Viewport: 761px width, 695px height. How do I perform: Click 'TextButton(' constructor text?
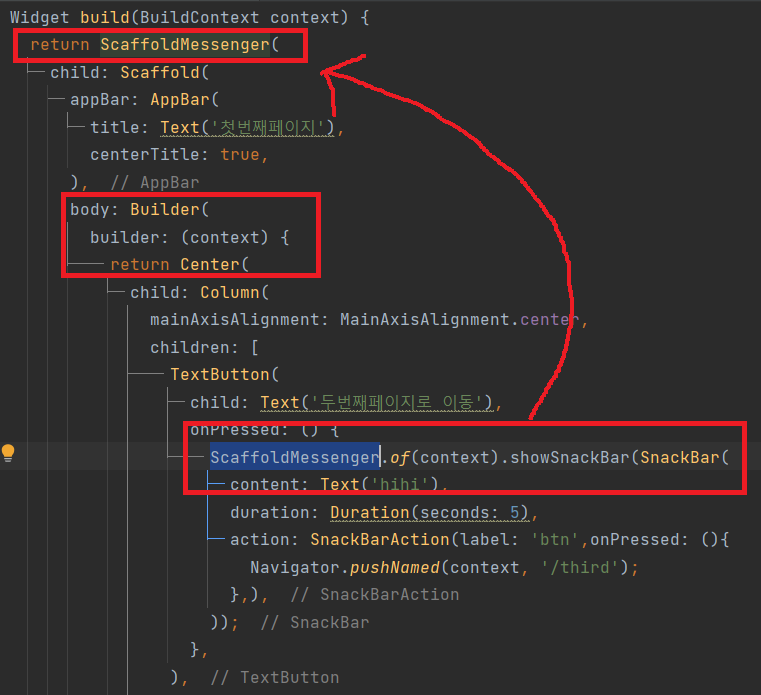click(224, 374)
